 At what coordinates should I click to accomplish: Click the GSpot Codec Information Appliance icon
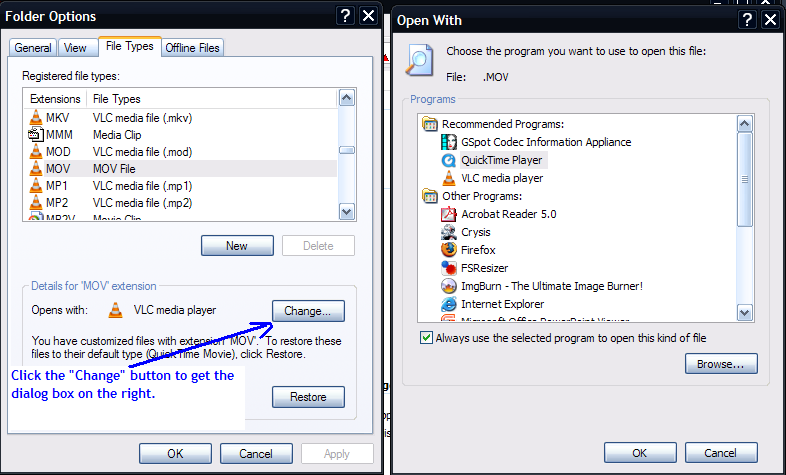(449, 142)
